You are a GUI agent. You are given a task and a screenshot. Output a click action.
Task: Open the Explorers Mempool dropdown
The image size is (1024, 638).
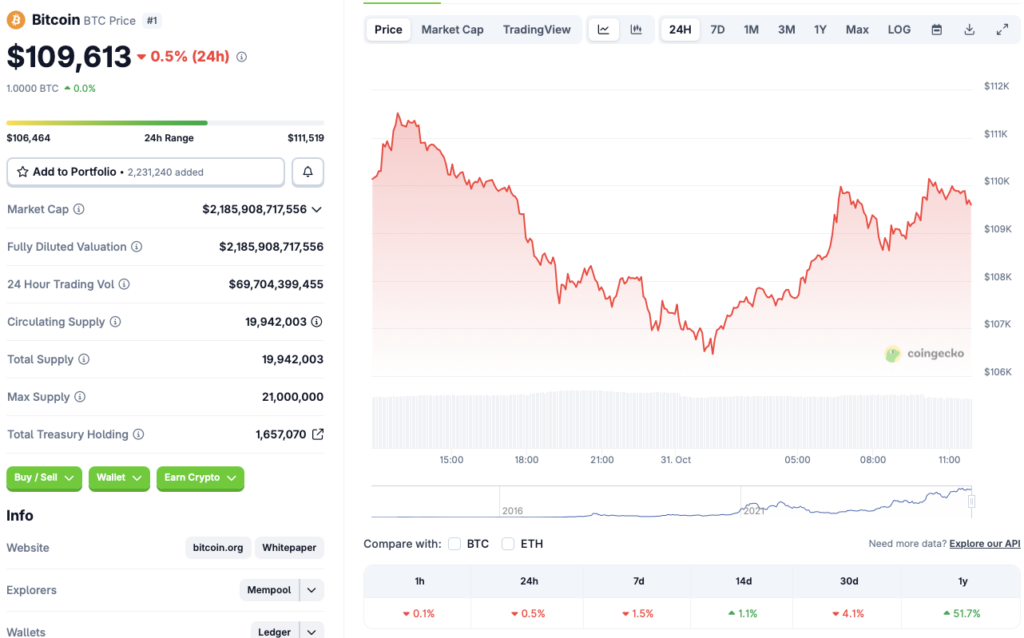[281, 590]
